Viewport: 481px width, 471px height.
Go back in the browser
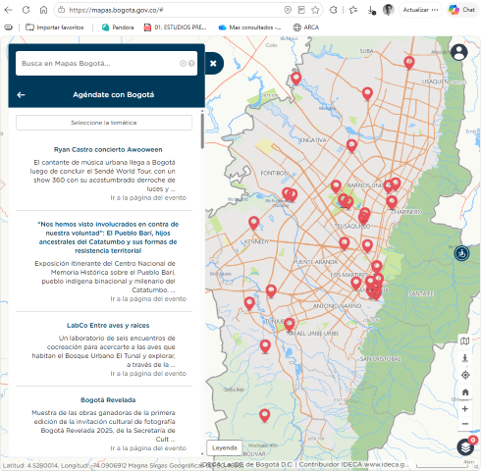(x=9, y=10)
